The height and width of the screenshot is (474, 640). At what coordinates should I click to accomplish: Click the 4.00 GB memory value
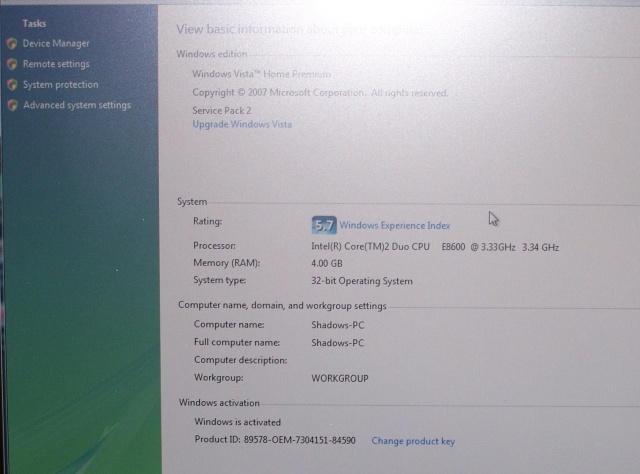click(327, 264)
